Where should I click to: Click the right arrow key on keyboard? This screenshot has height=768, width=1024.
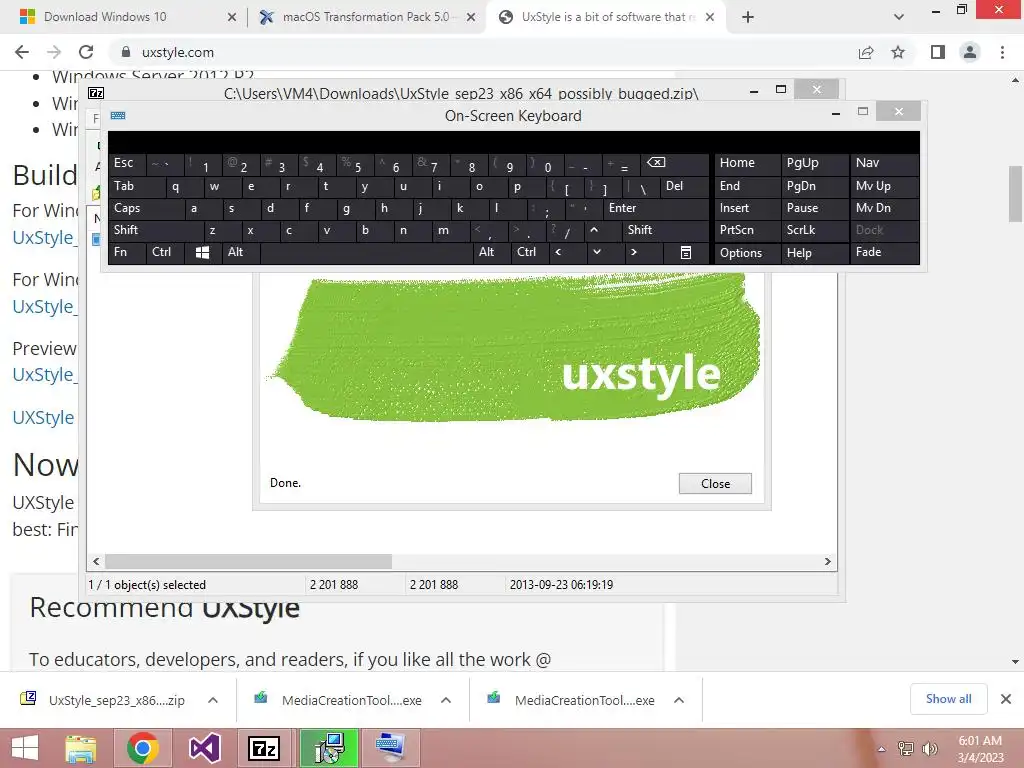click(x=633, y=252)
